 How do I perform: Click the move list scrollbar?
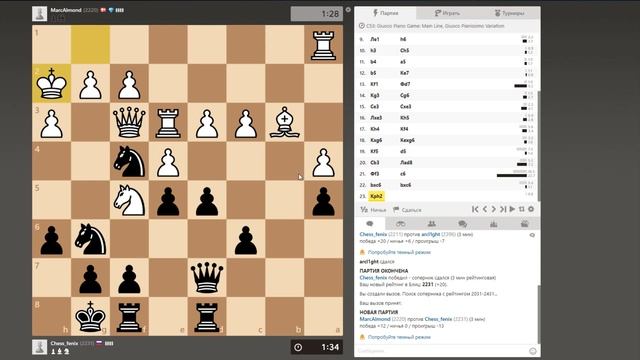pos(538,146)
